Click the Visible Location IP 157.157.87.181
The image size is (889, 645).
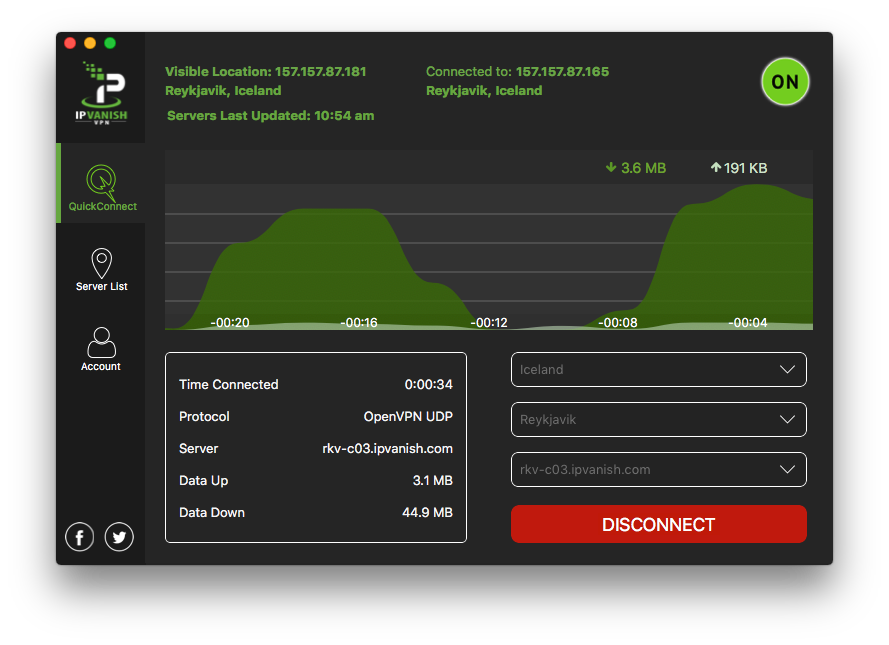point(320,71)
